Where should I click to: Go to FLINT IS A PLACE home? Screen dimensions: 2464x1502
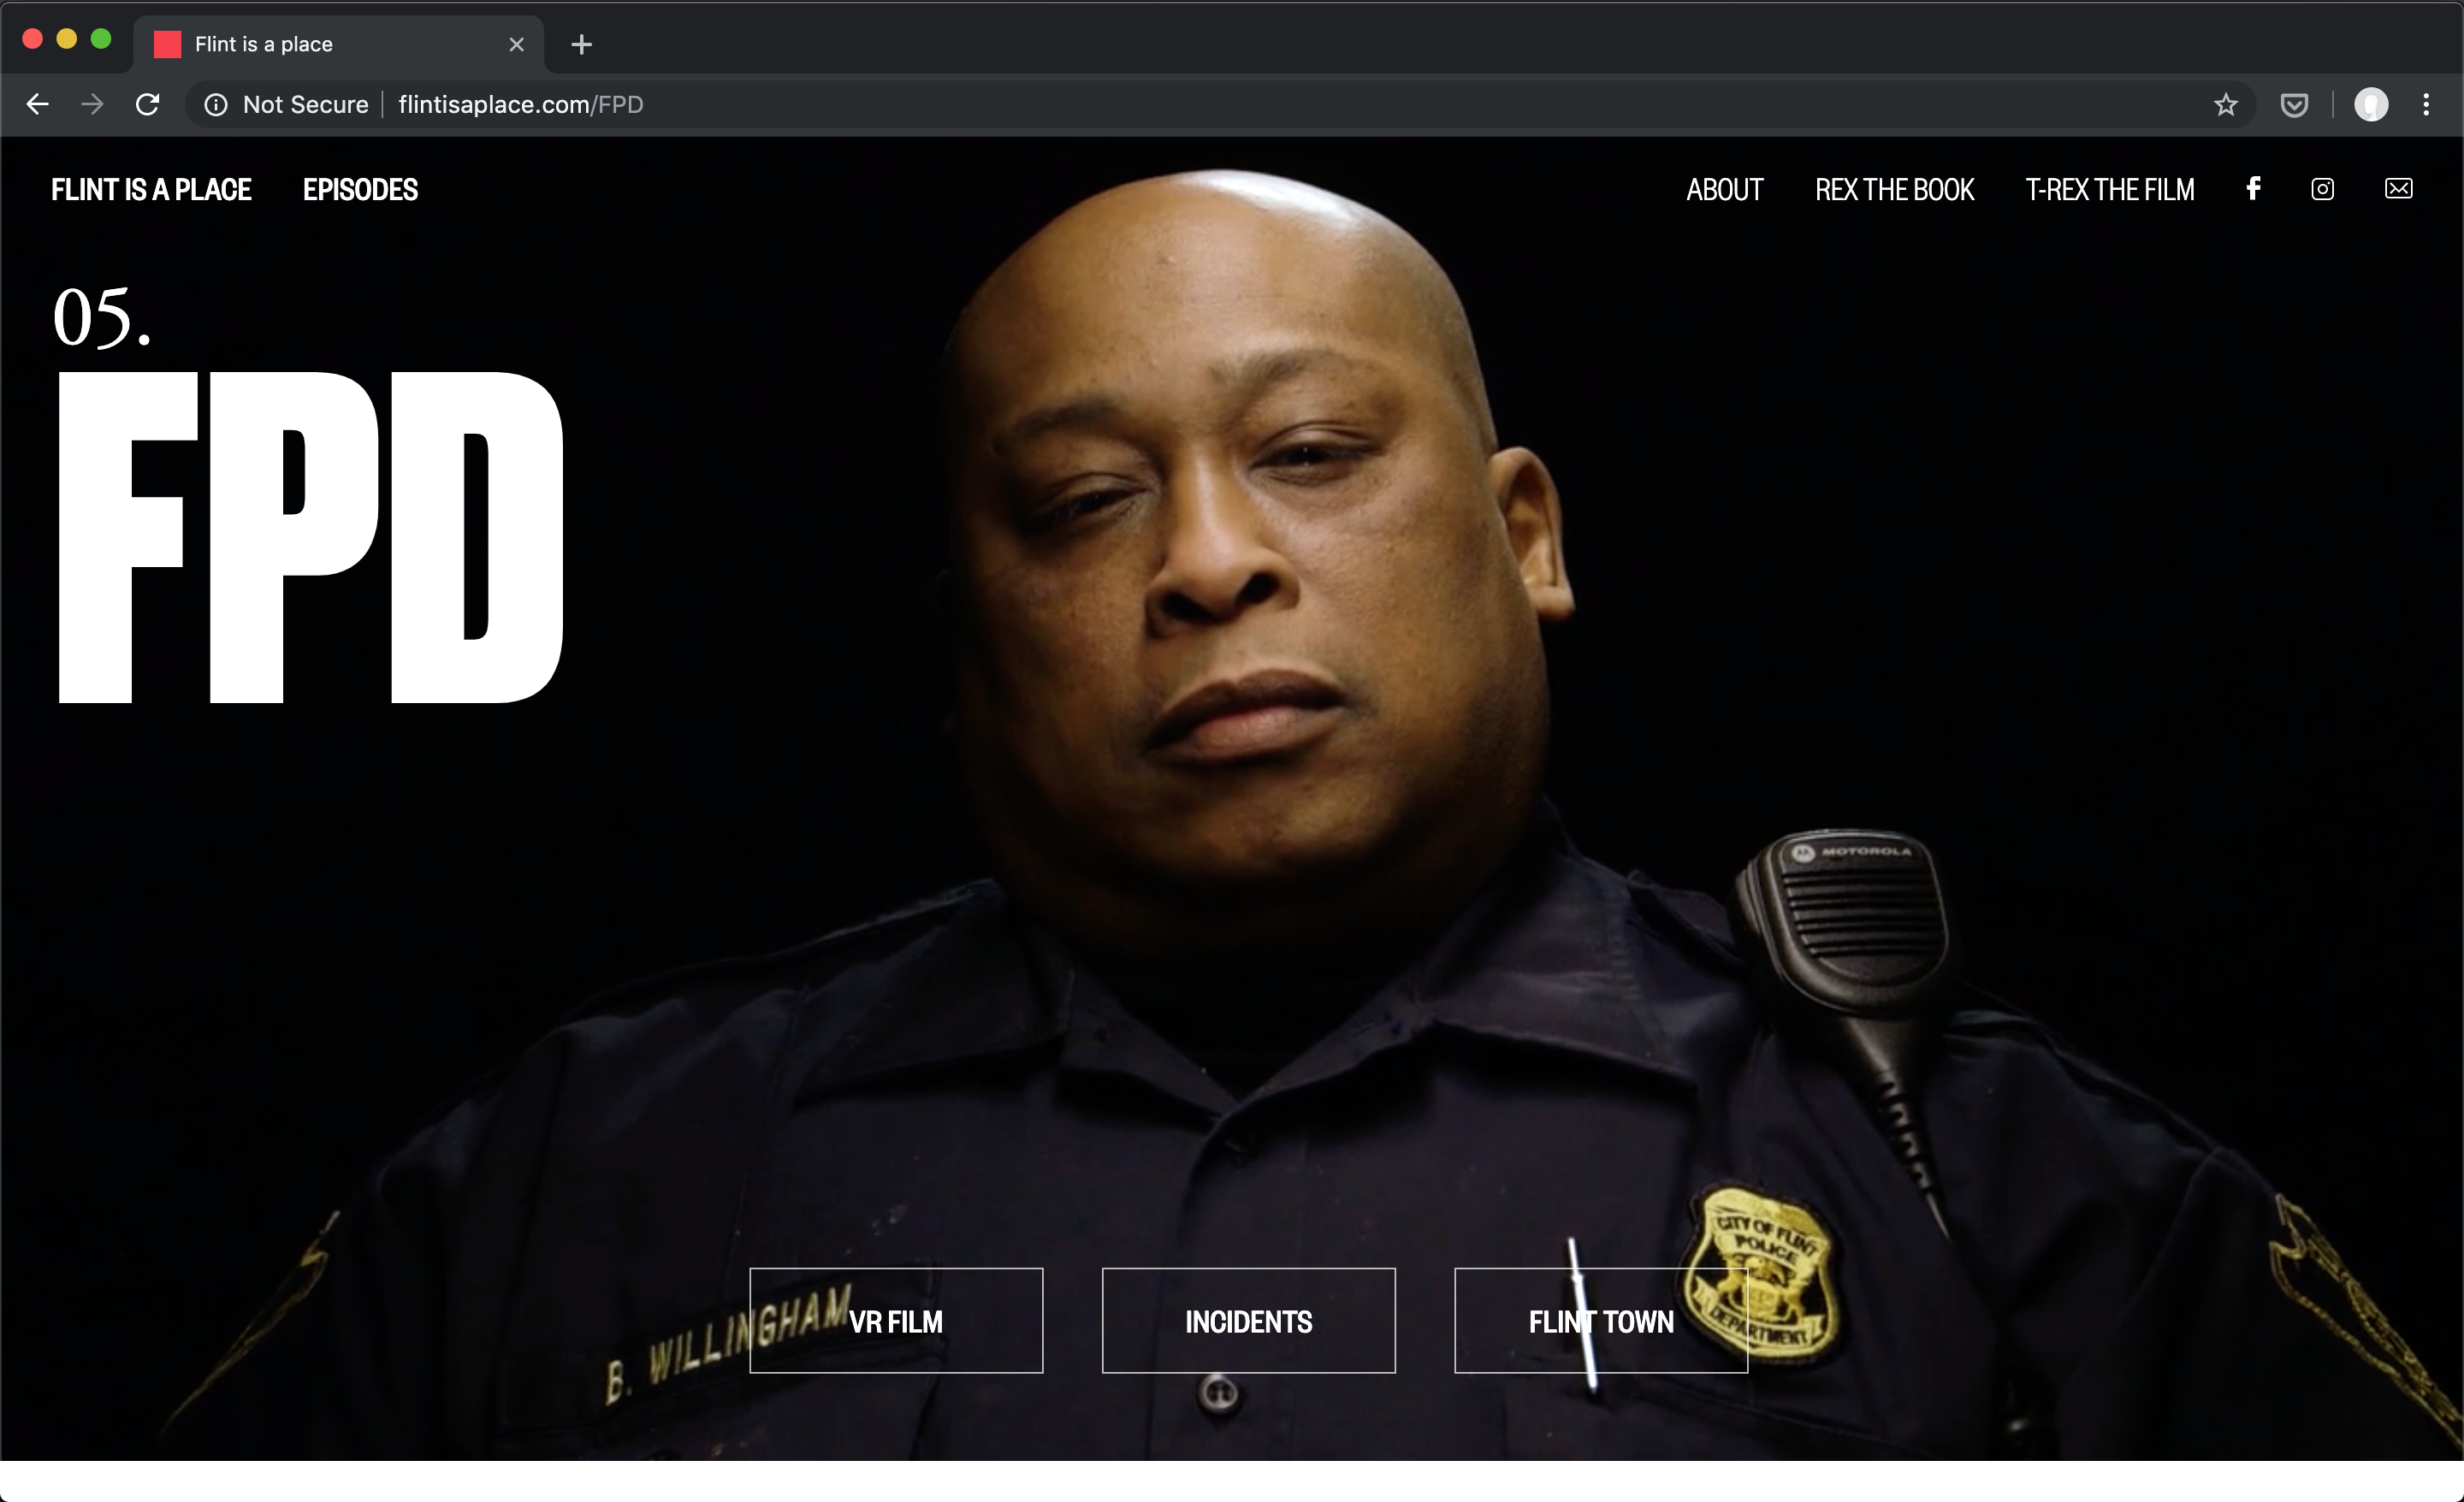pyautogui.click(x=151, y=190)
